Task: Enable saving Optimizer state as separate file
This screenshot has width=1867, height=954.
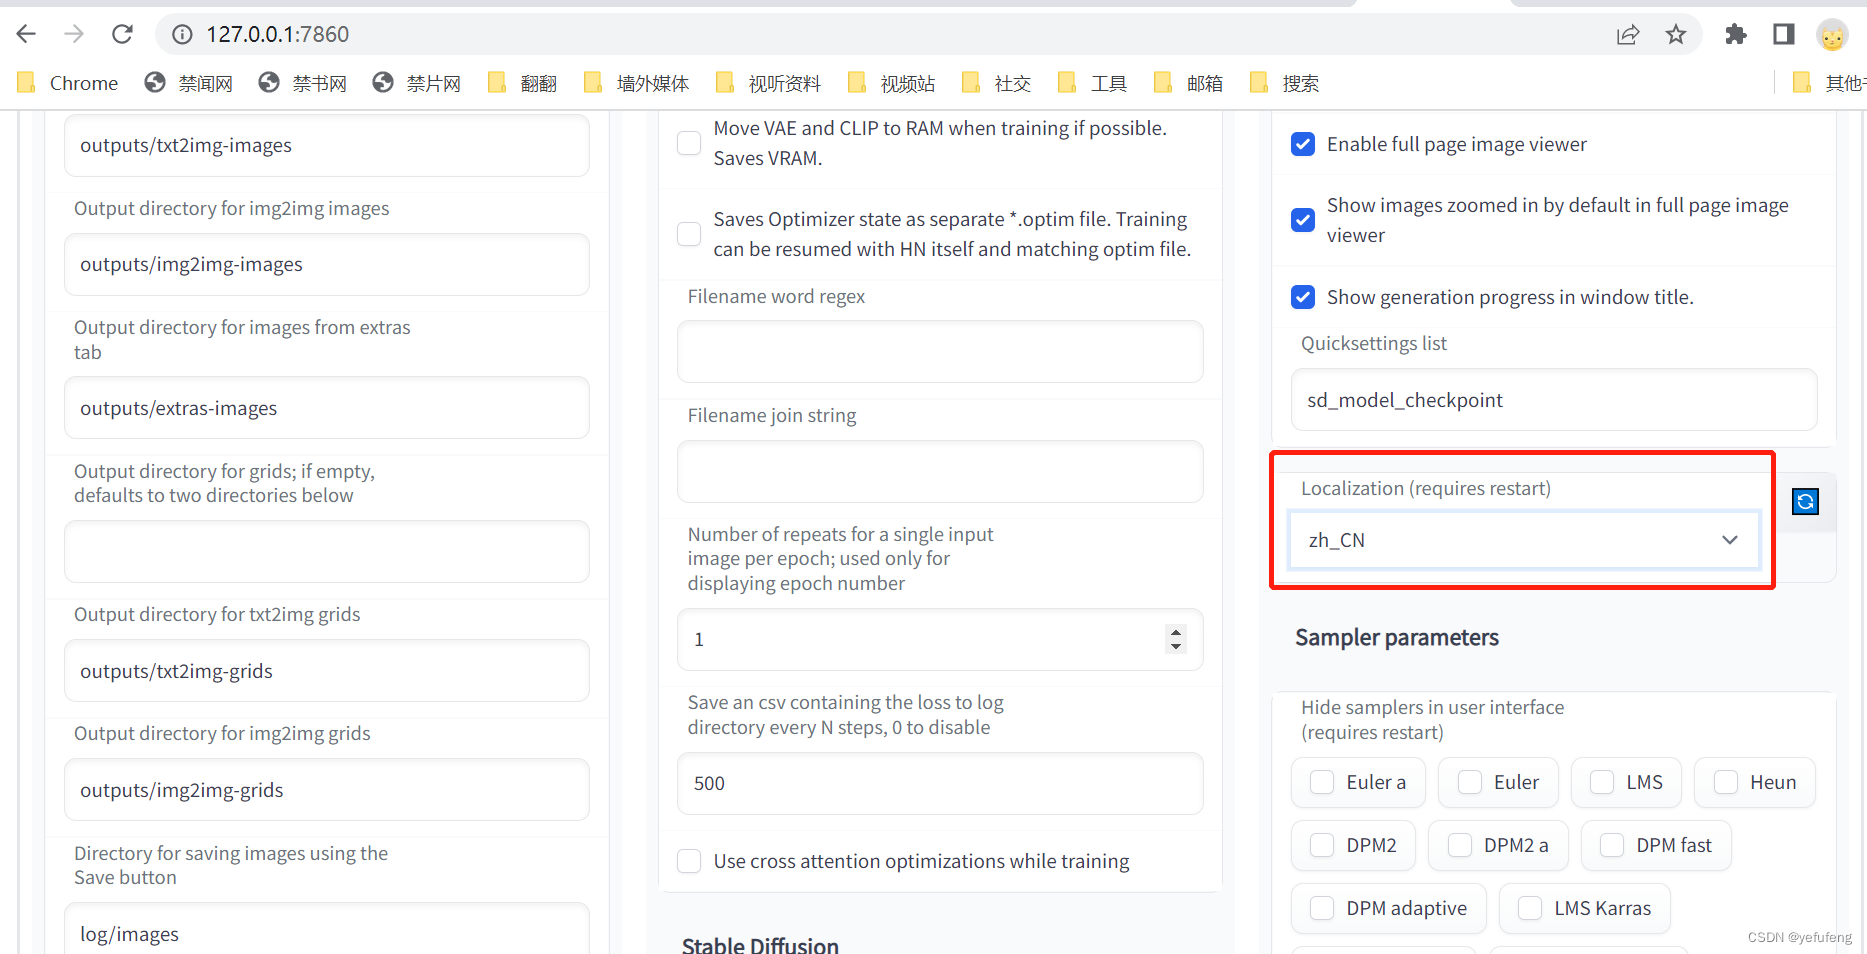Action: tap(689, 234)
